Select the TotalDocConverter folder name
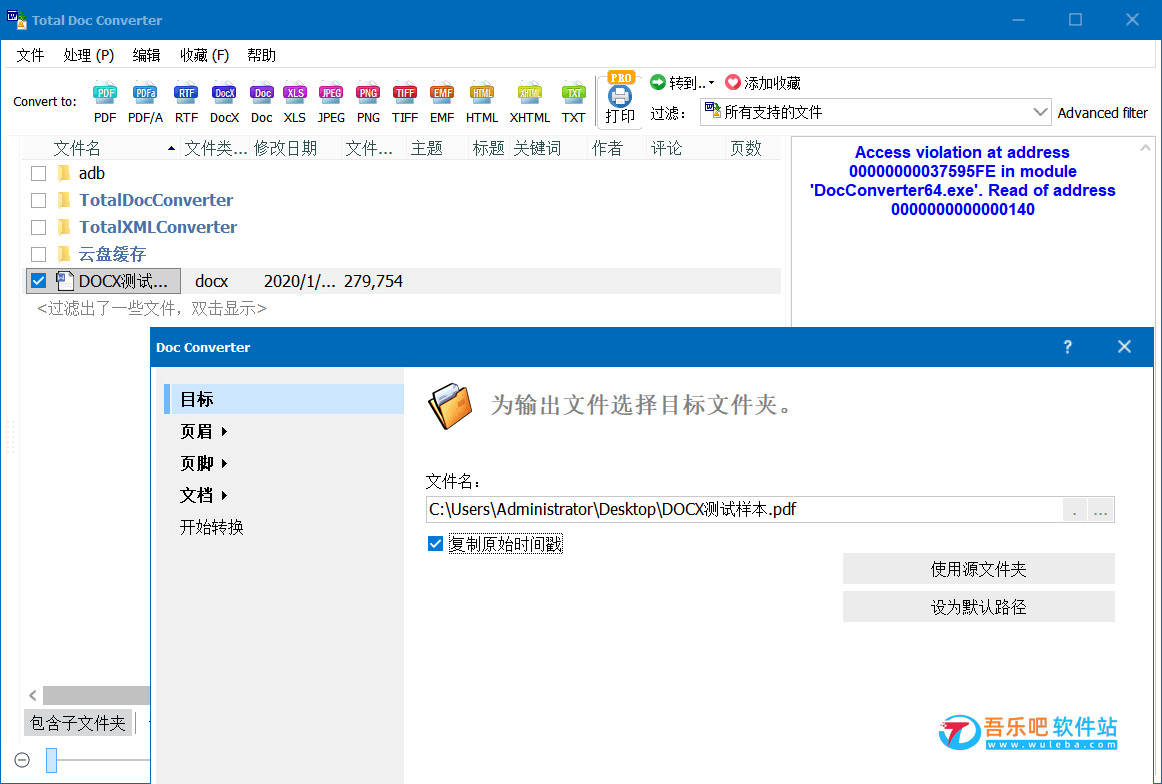 [x=156, y=200]
